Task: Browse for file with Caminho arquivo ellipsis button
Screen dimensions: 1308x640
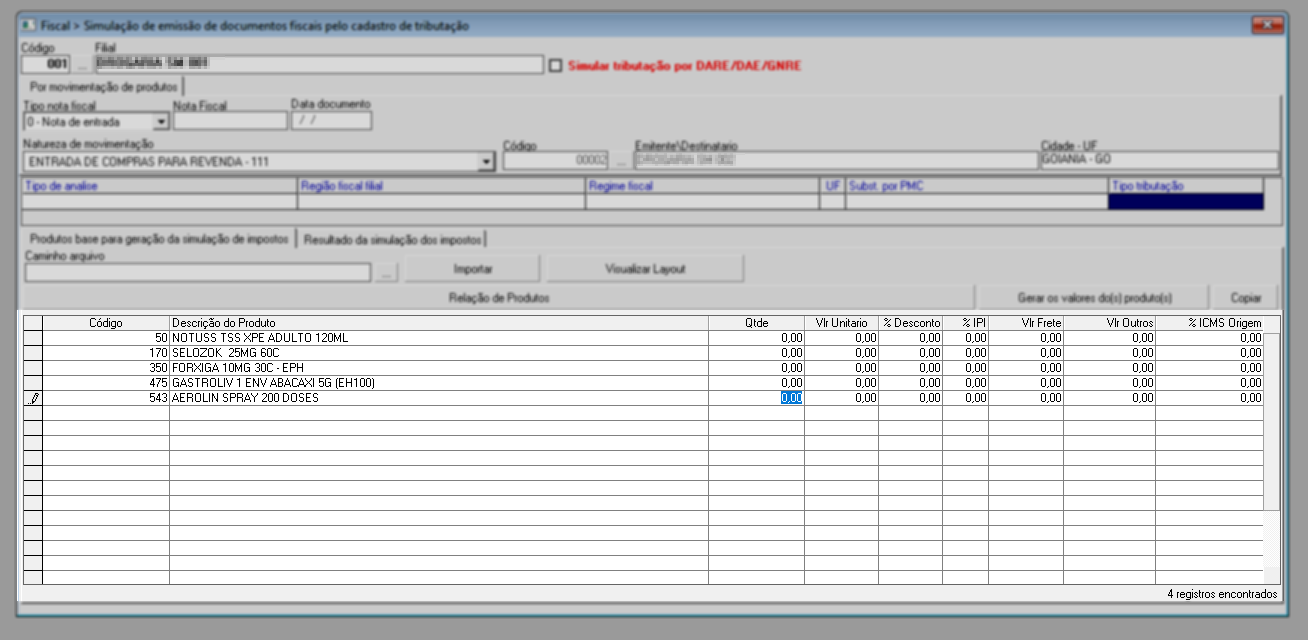Action: (388, 271)
